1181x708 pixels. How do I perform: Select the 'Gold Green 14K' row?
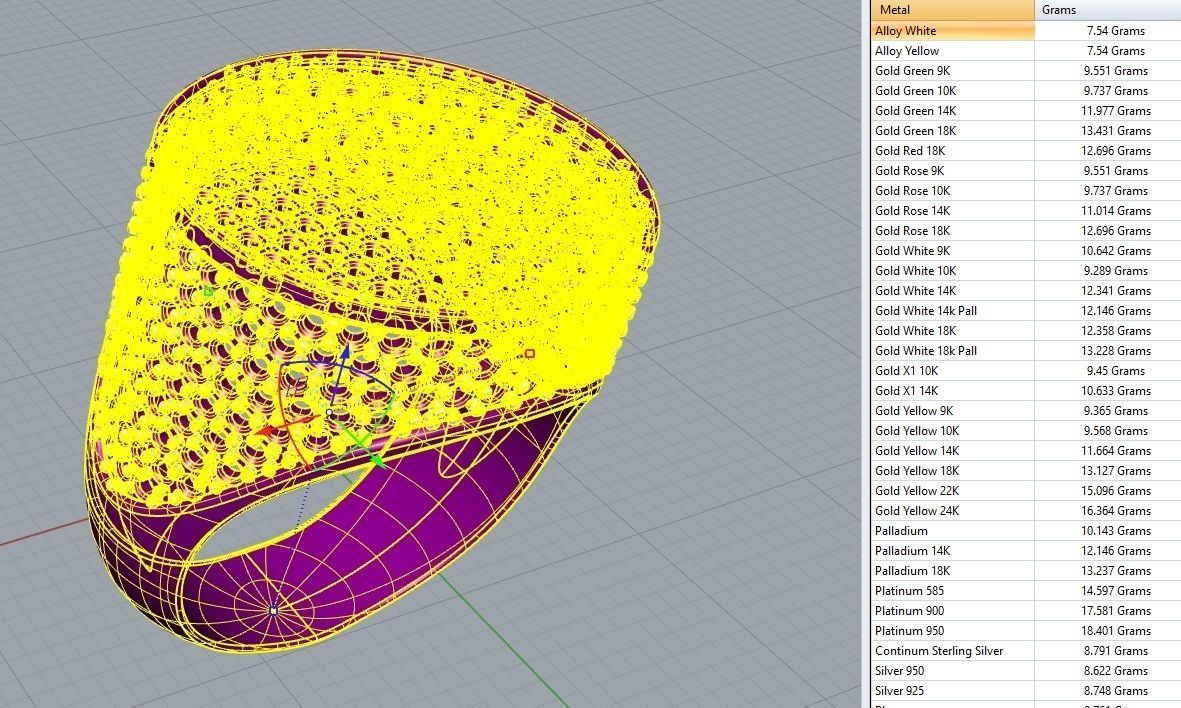point(1026,111)
